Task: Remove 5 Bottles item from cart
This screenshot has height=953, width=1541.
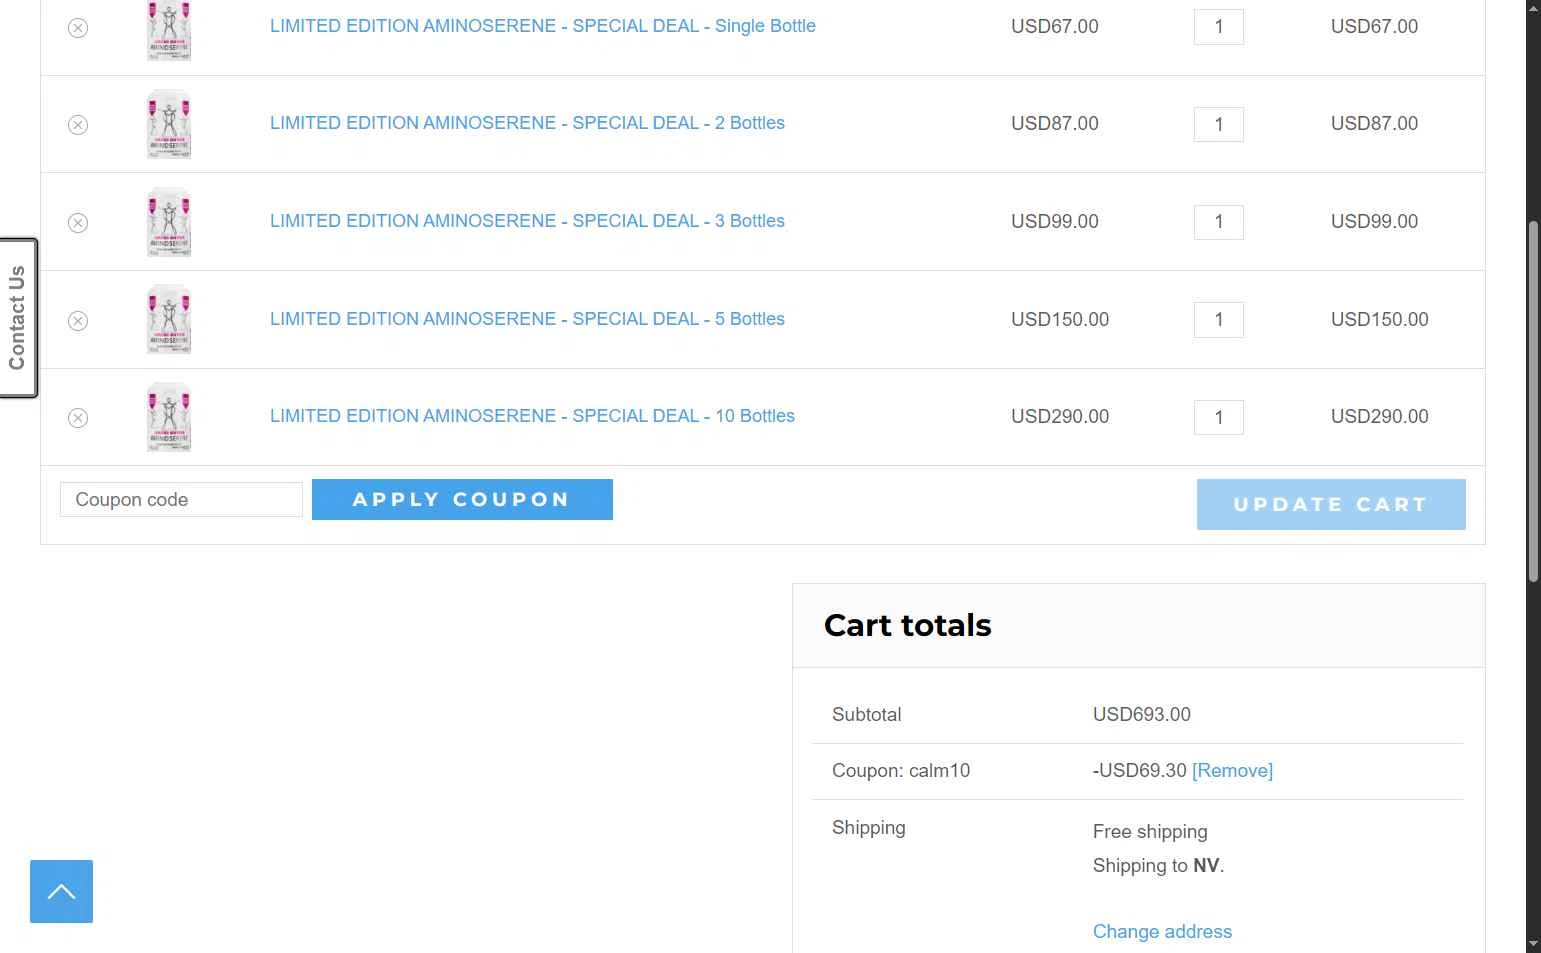Action: click(x=78, y=321)
